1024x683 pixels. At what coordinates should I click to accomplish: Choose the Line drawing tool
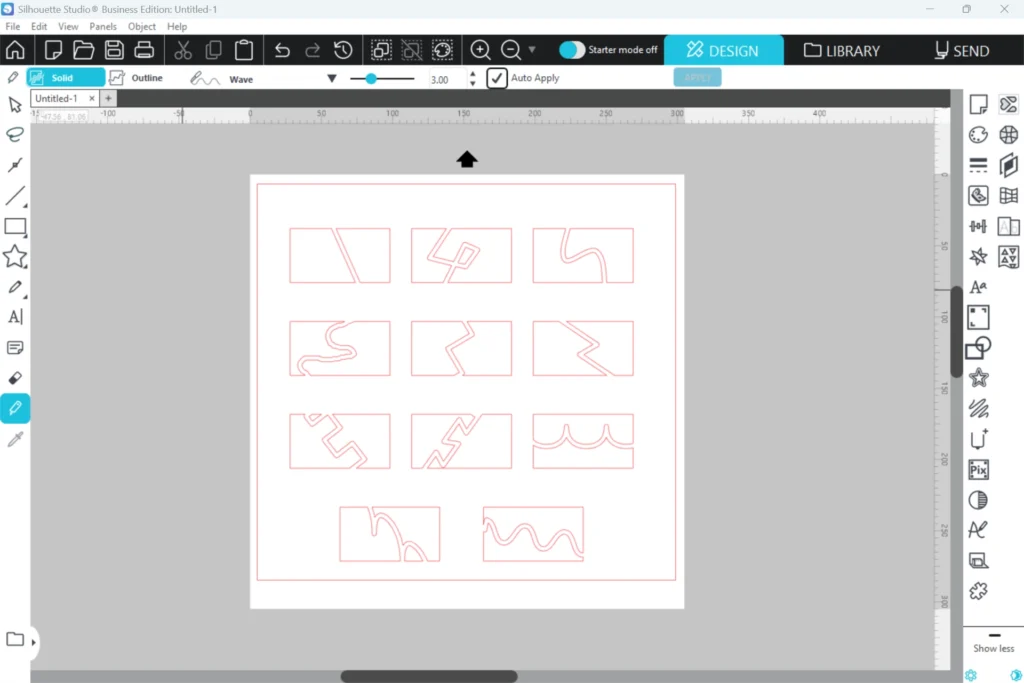[15, 196]
